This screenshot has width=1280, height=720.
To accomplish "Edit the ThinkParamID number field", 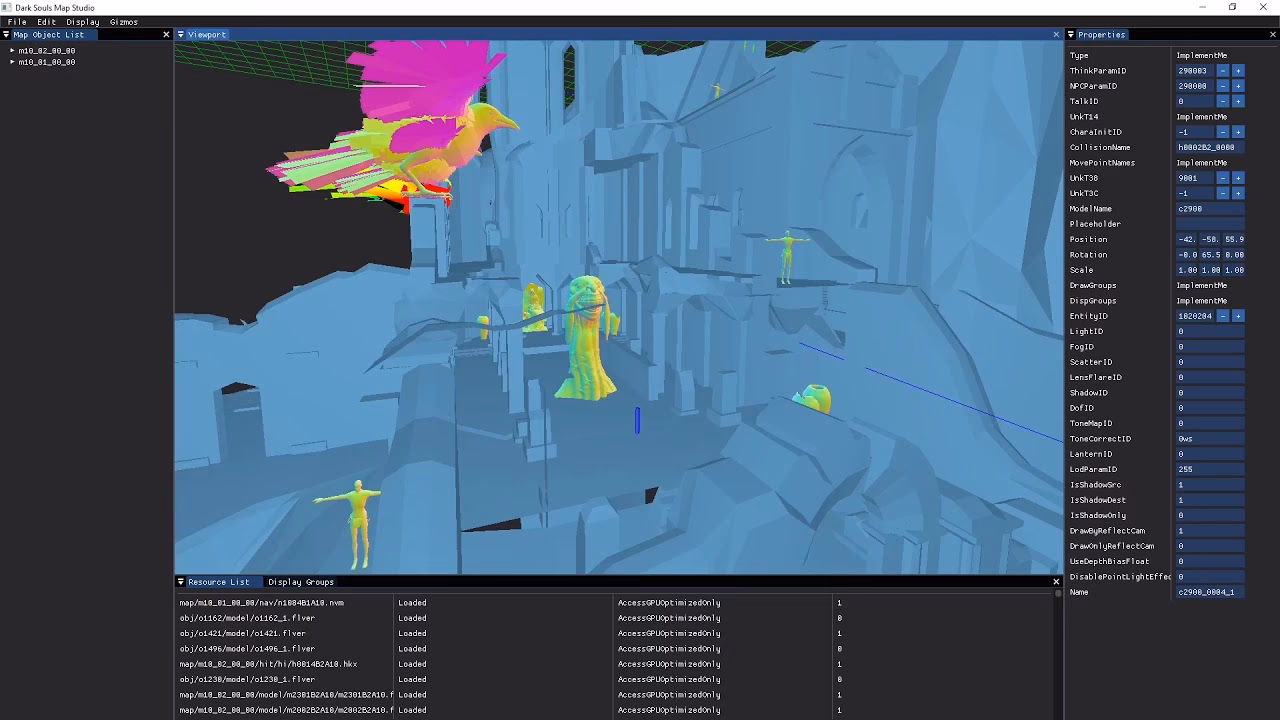I will tap(1194, 71).
